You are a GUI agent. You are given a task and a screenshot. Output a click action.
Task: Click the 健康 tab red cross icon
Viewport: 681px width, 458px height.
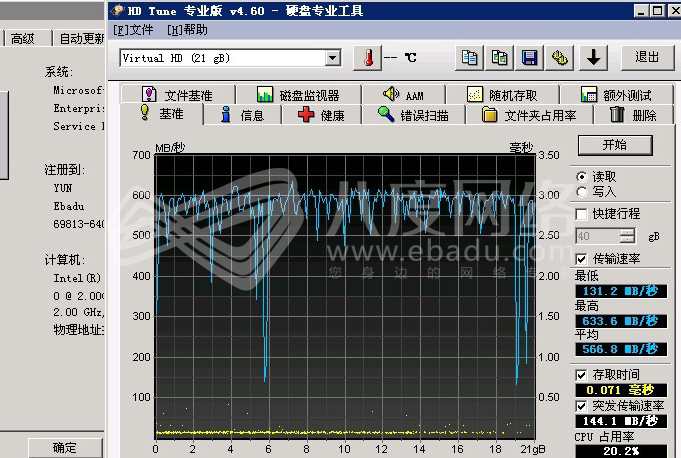[x=306, y=115]
